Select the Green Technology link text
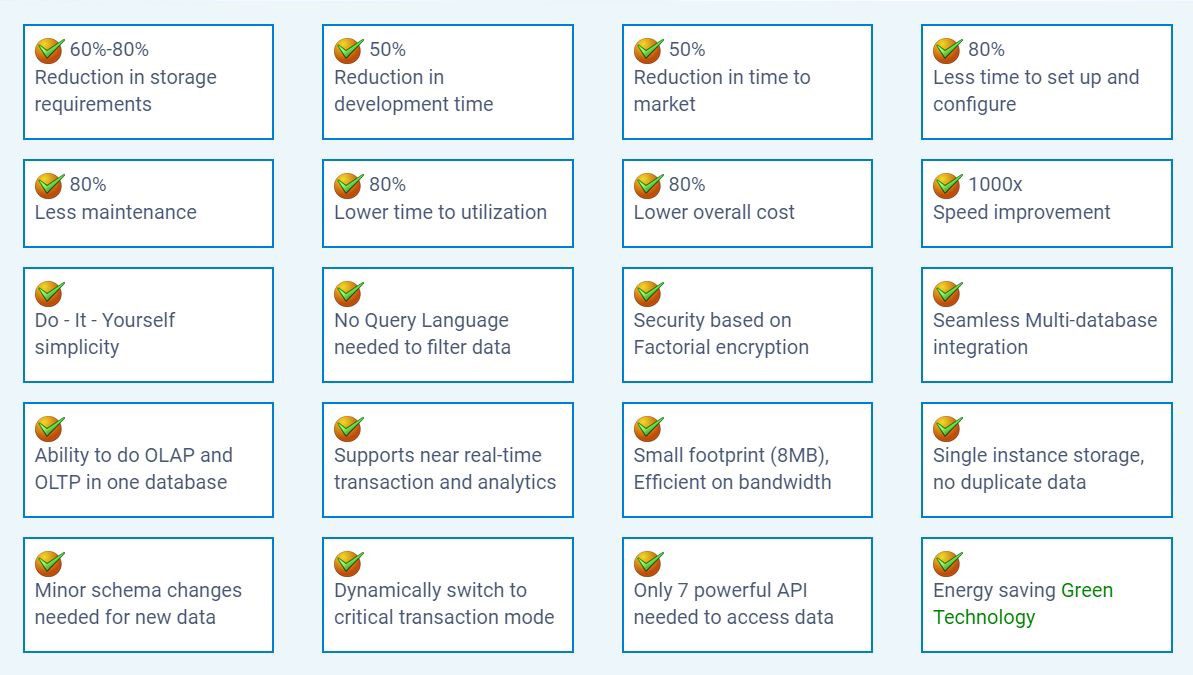Image resolution: width=1193 pixels, height=675 pixels. pos(1023,603)
